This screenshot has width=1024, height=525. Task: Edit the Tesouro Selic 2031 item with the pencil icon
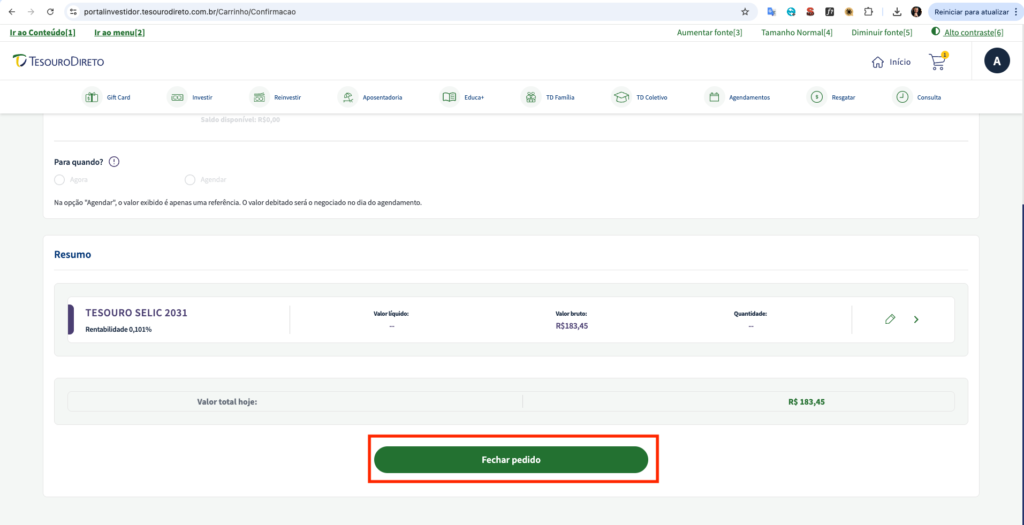(890, 319)
